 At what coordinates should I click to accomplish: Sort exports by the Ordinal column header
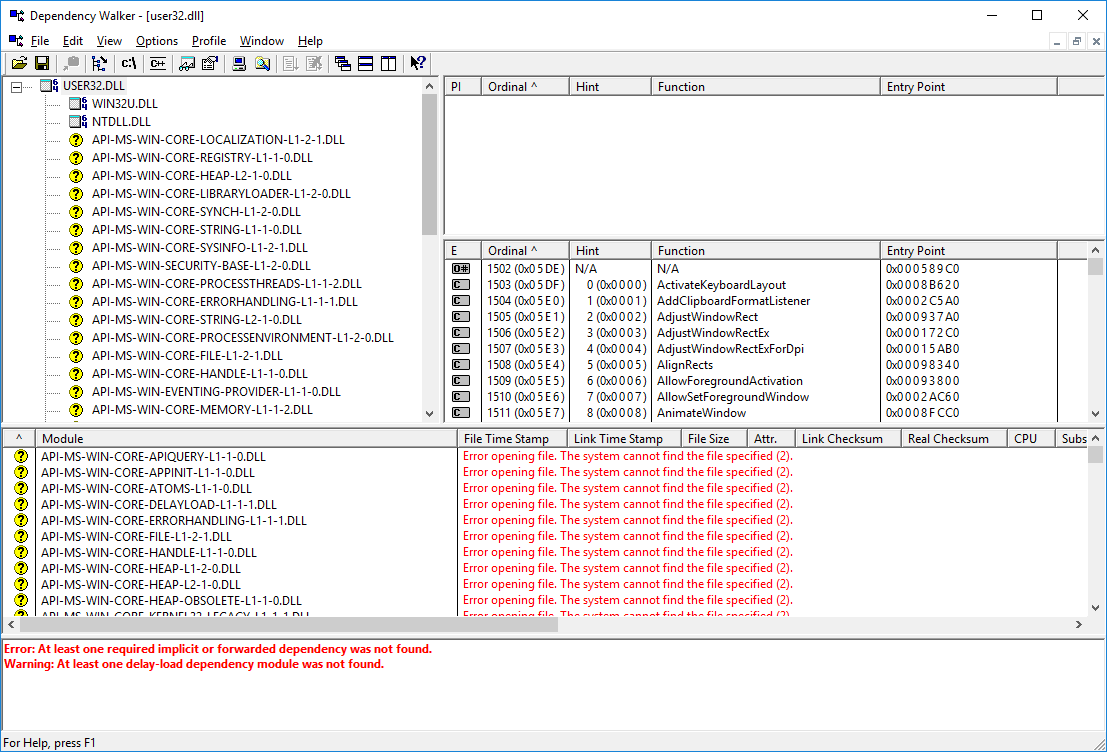(525, 251)
